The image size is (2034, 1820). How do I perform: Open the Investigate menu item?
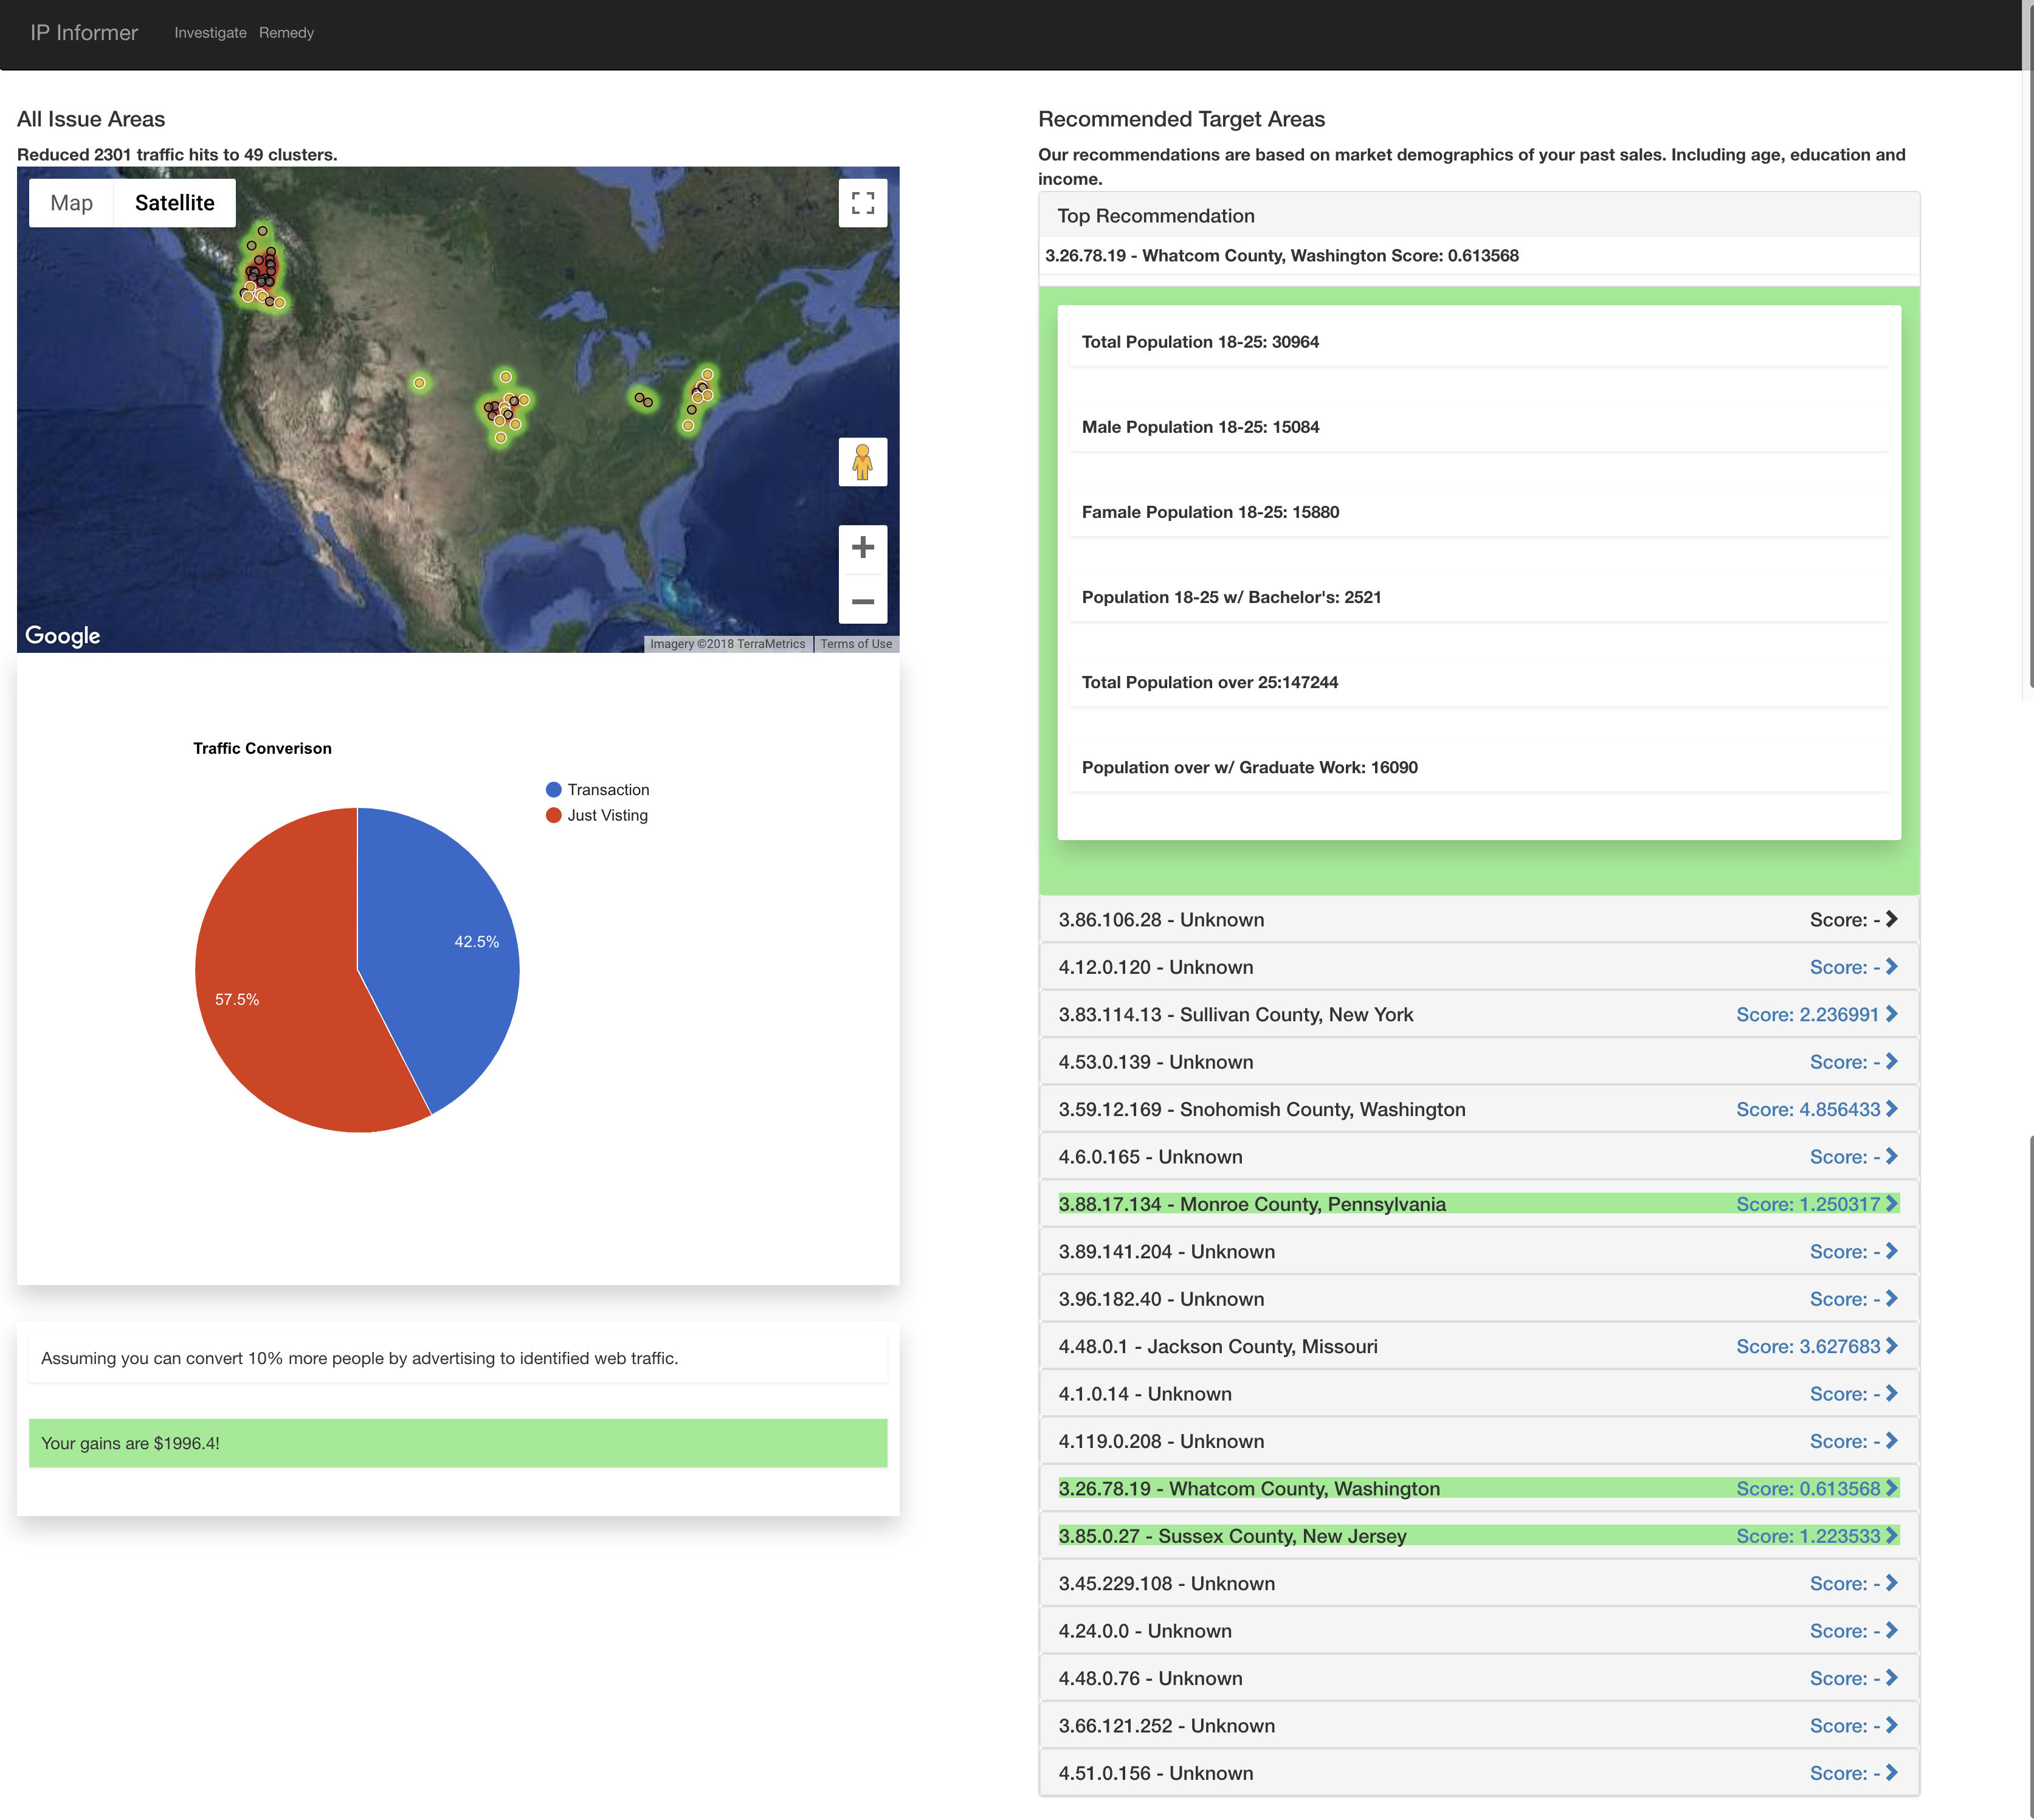pos(210,33)
